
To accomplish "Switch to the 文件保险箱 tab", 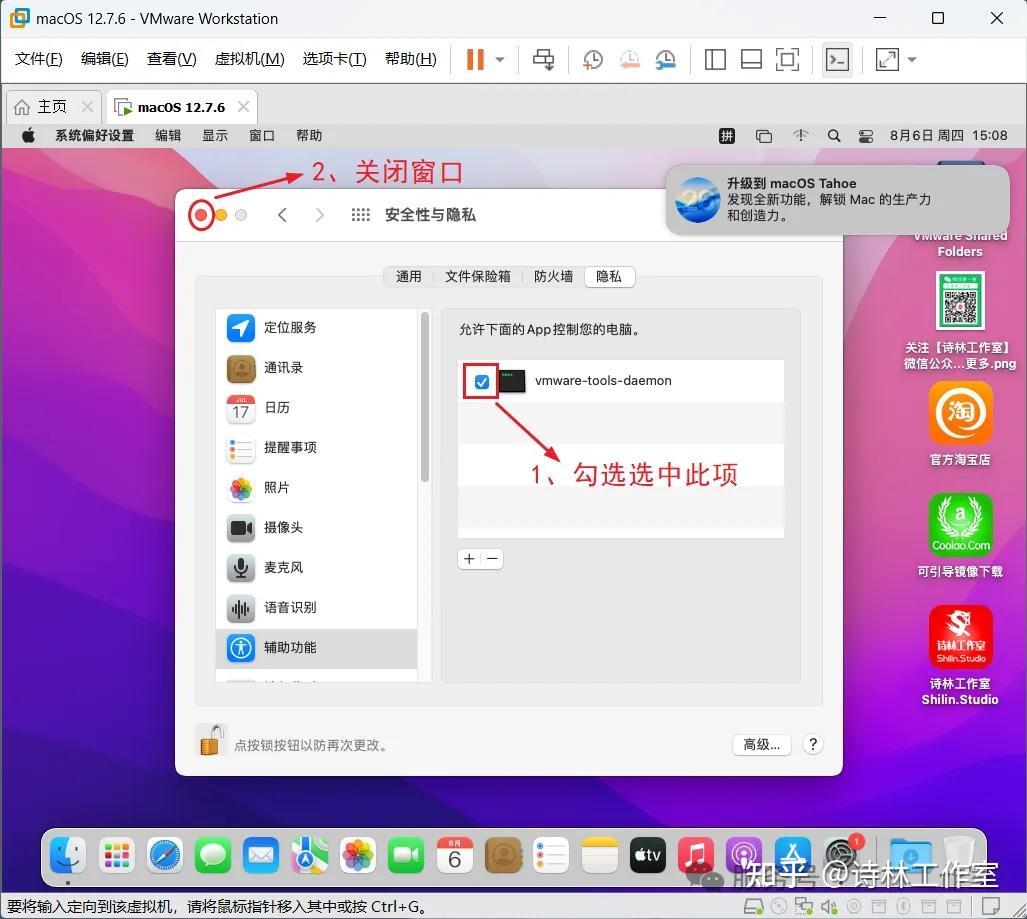I will click(x=477, y=276).
